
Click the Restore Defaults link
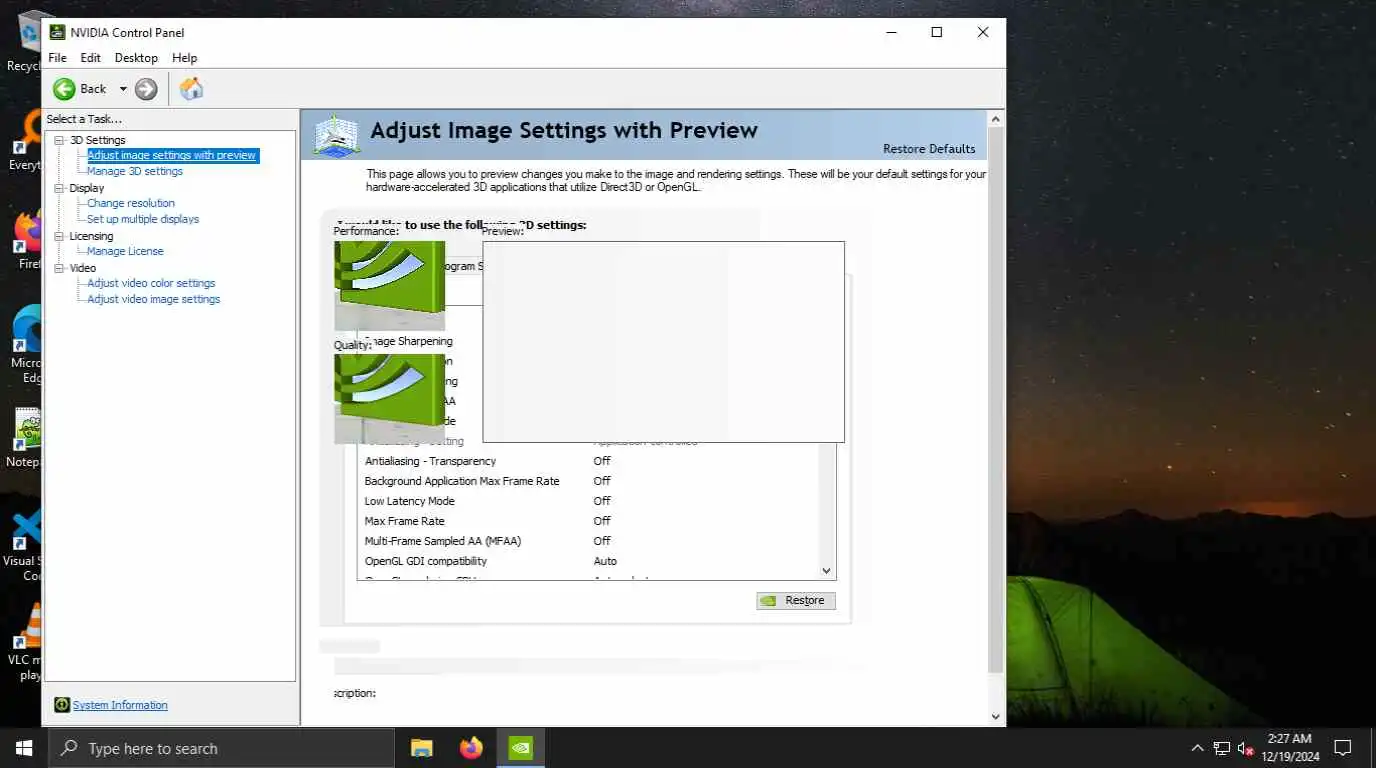tap(929, 149)
